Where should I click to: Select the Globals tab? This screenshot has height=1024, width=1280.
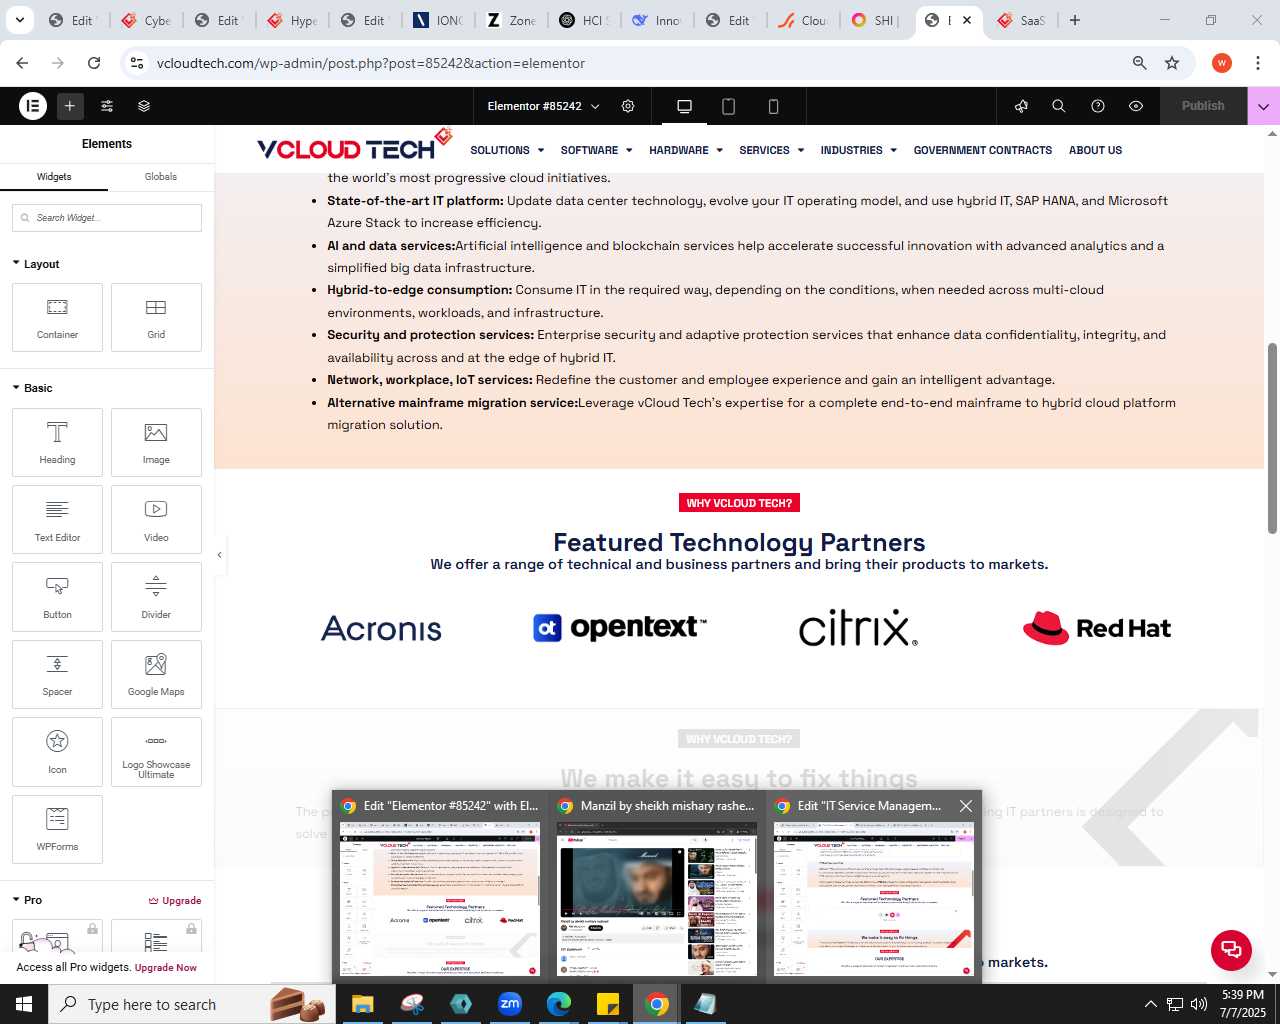click(x=161, y=177)
